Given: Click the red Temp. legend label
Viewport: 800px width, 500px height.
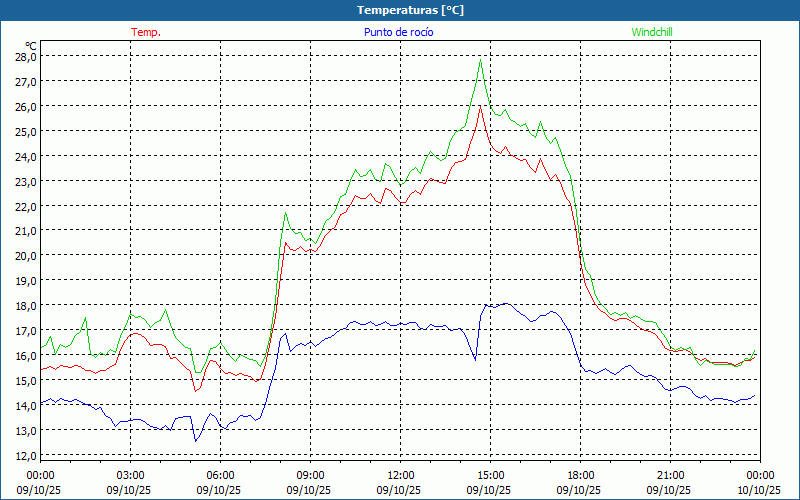Looking at the screenshot, I should point(145,32).
